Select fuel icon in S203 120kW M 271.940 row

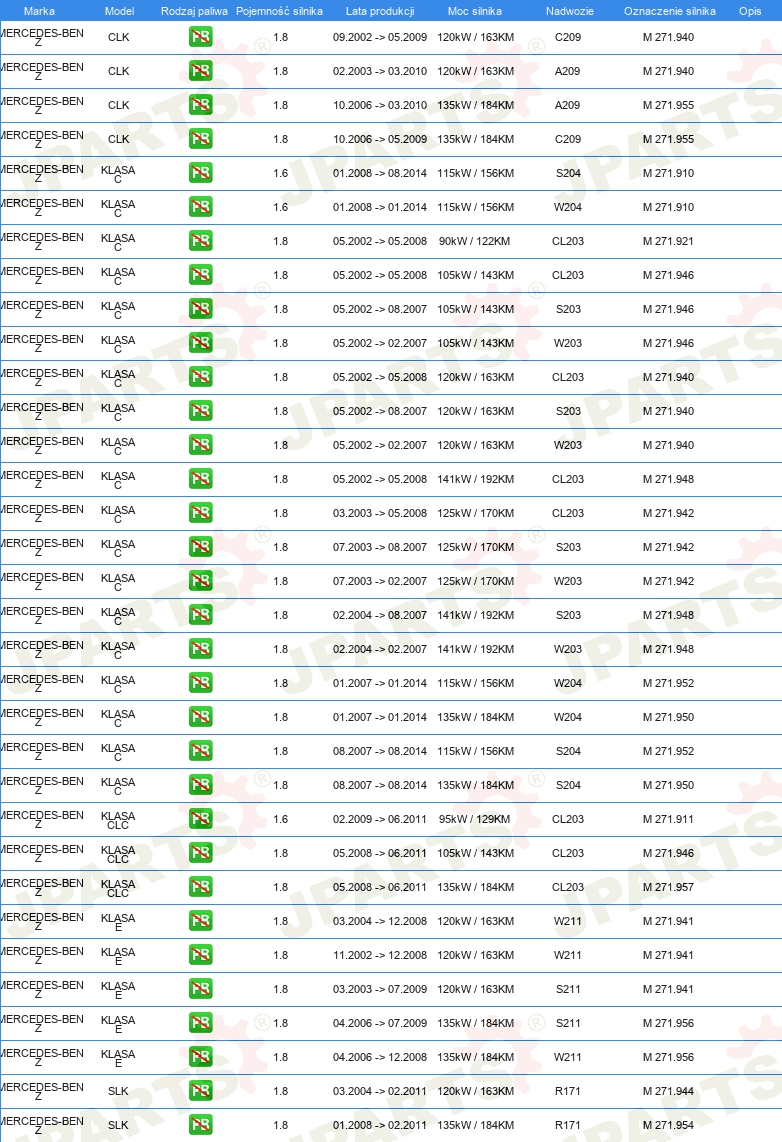(x=200, y=411)
